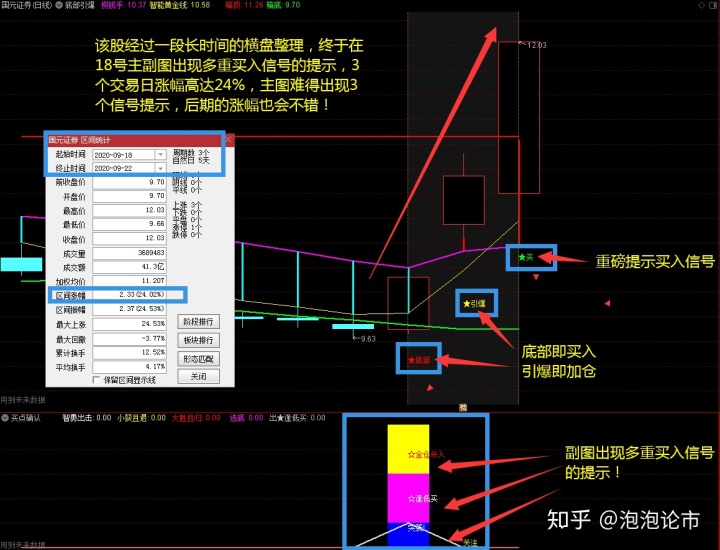The height and width of the screenshot is (550, 720).
Task: Click the 用到未来数据 notice in main chart
Action: tap(23, 400)
